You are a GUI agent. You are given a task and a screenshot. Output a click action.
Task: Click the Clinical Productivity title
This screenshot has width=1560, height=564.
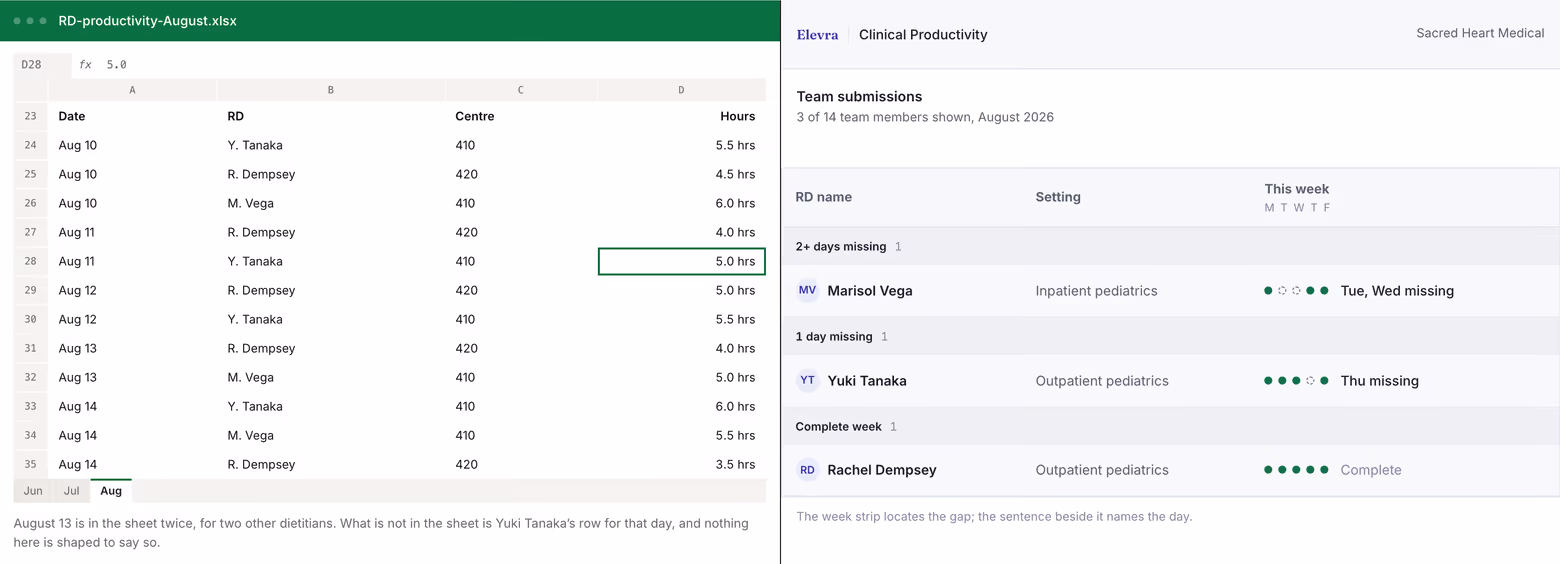pos(923,34)
